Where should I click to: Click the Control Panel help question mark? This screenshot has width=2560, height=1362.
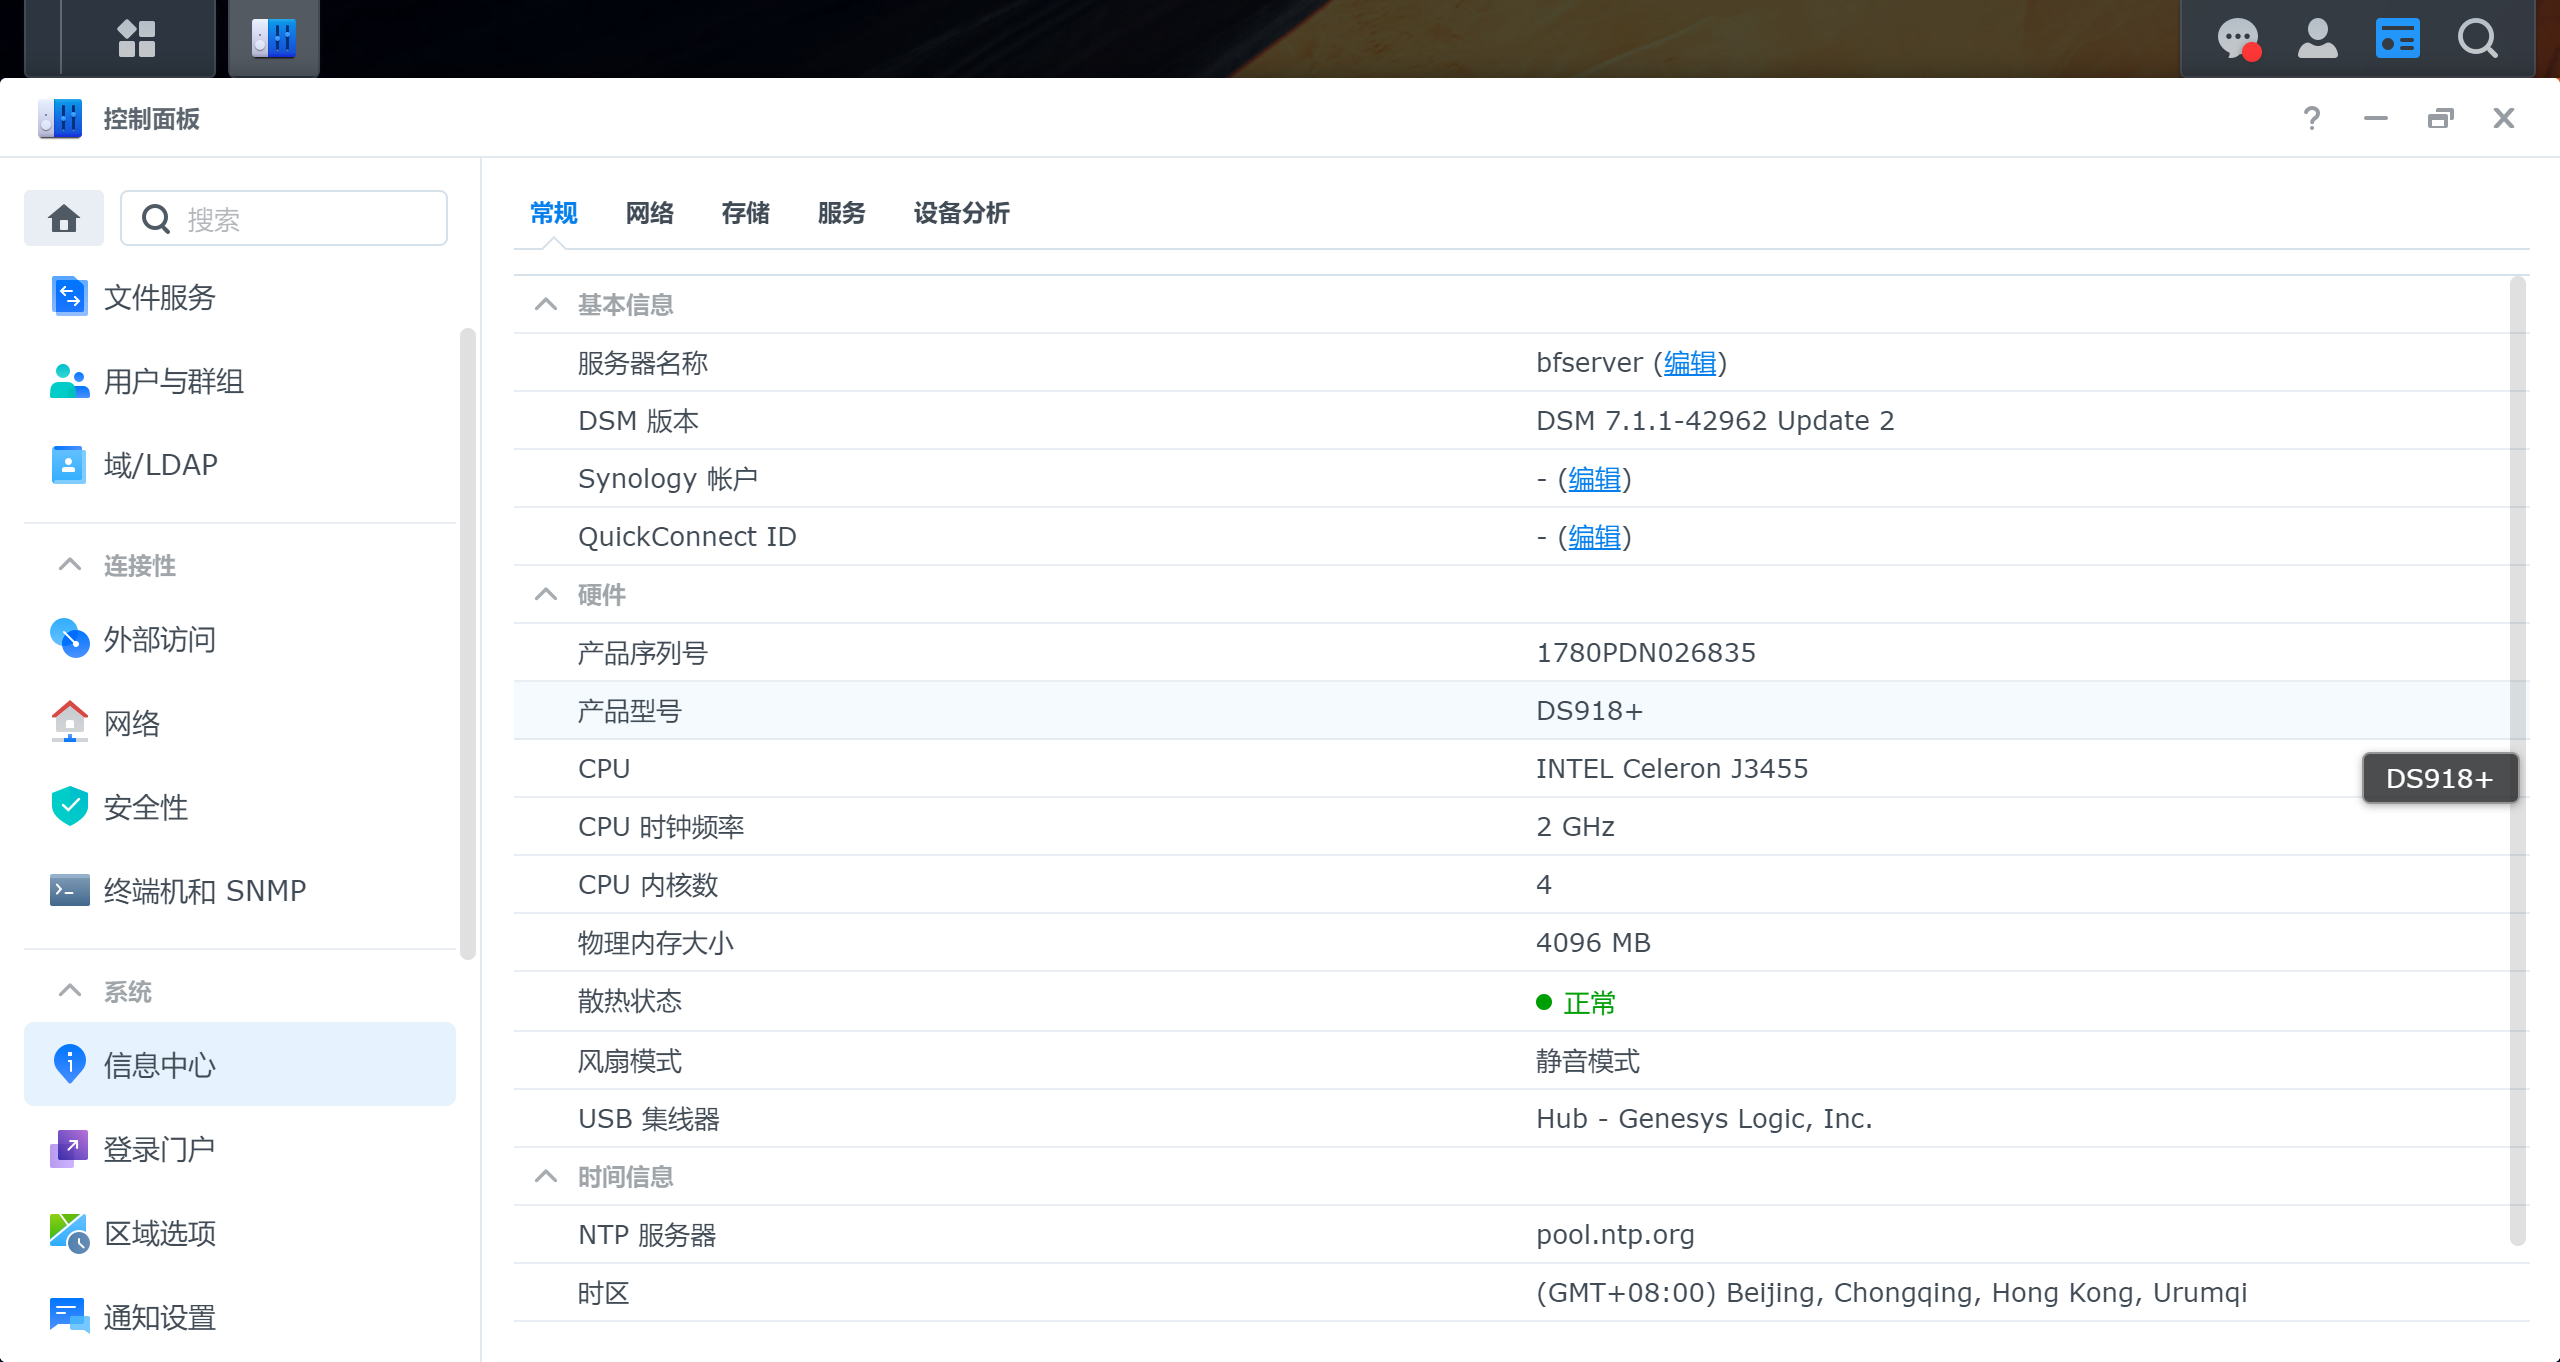tap(2311, 118)
